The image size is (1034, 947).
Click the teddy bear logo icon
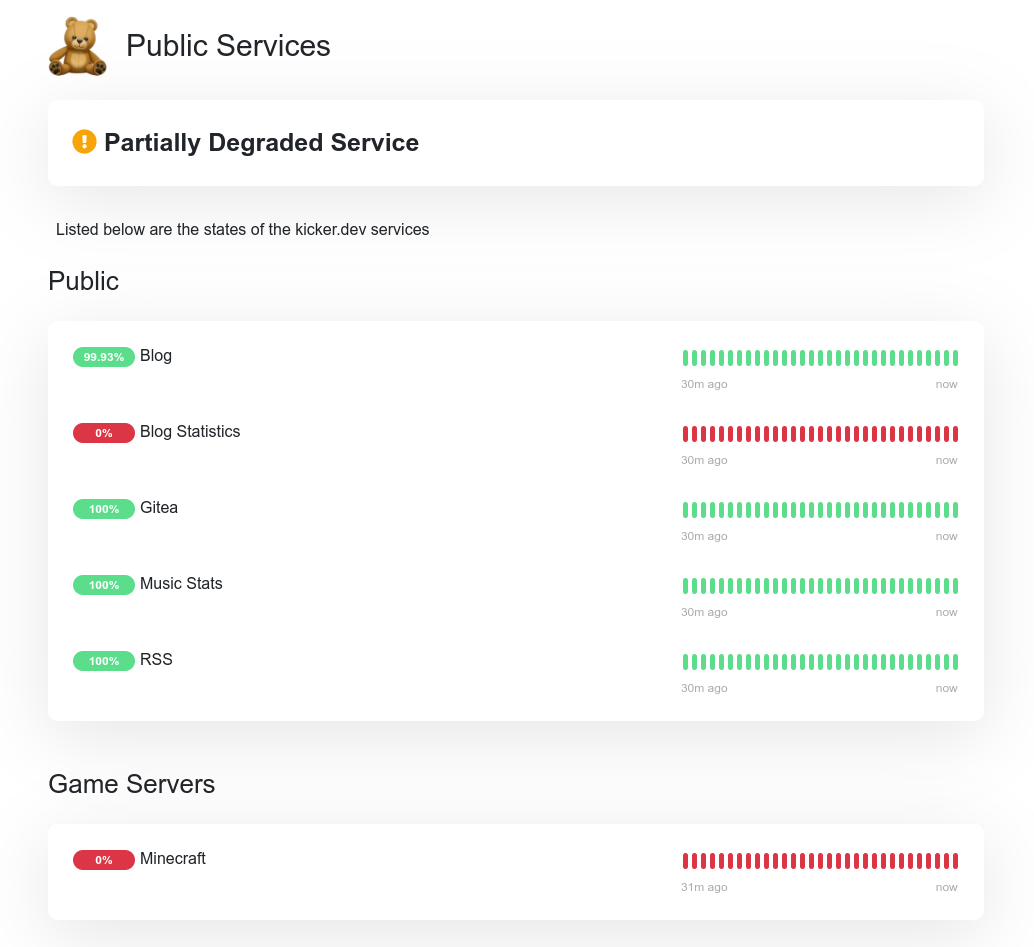(77, 46)
